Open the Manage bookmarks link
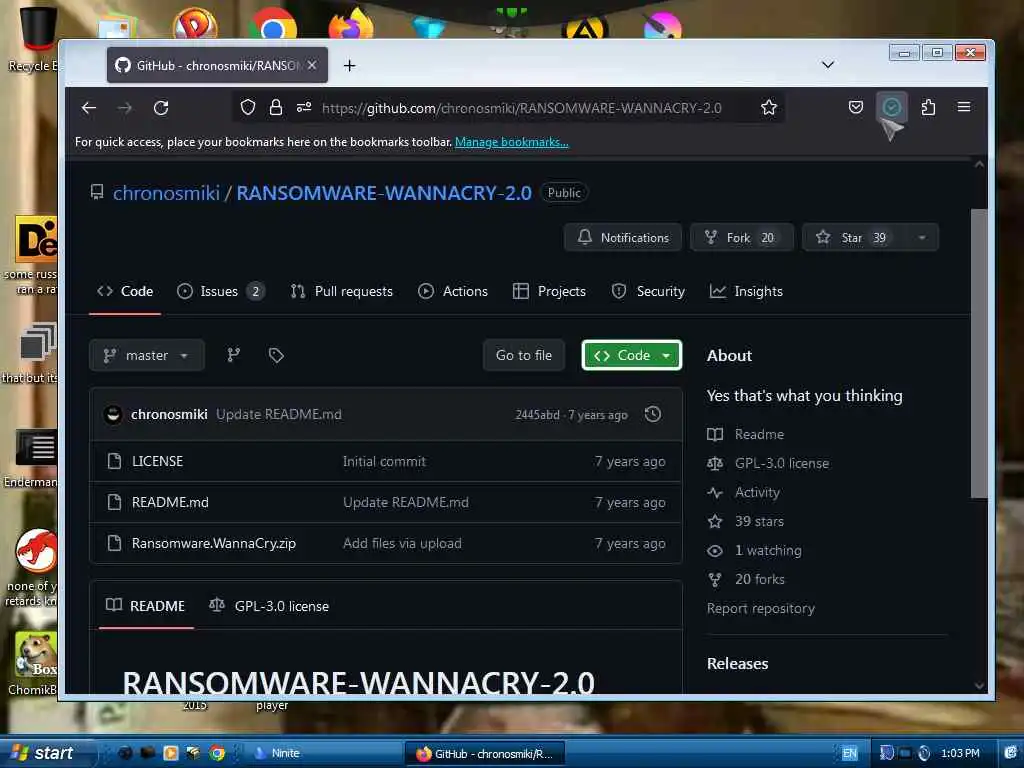 [511, 142]
